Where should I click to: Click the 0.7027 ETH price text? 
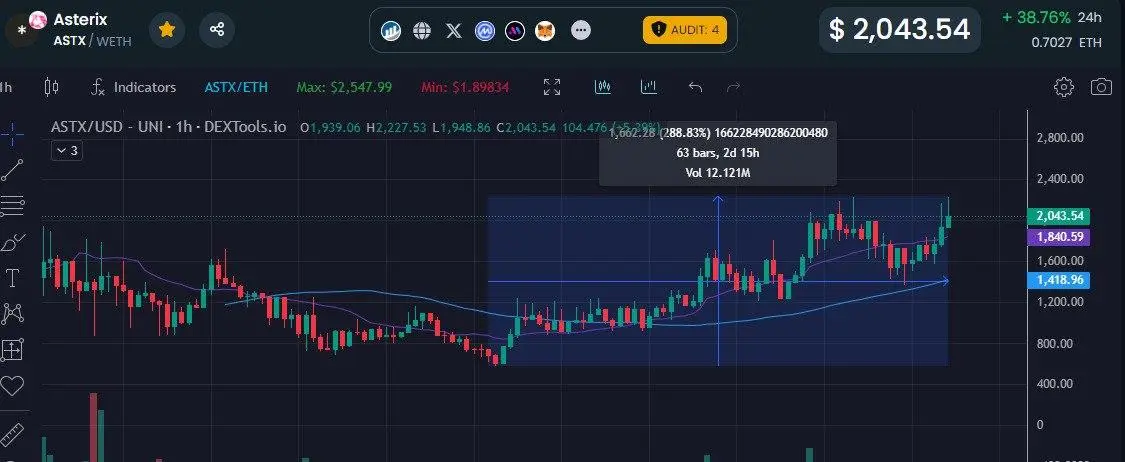click(x=1066, y=42)
